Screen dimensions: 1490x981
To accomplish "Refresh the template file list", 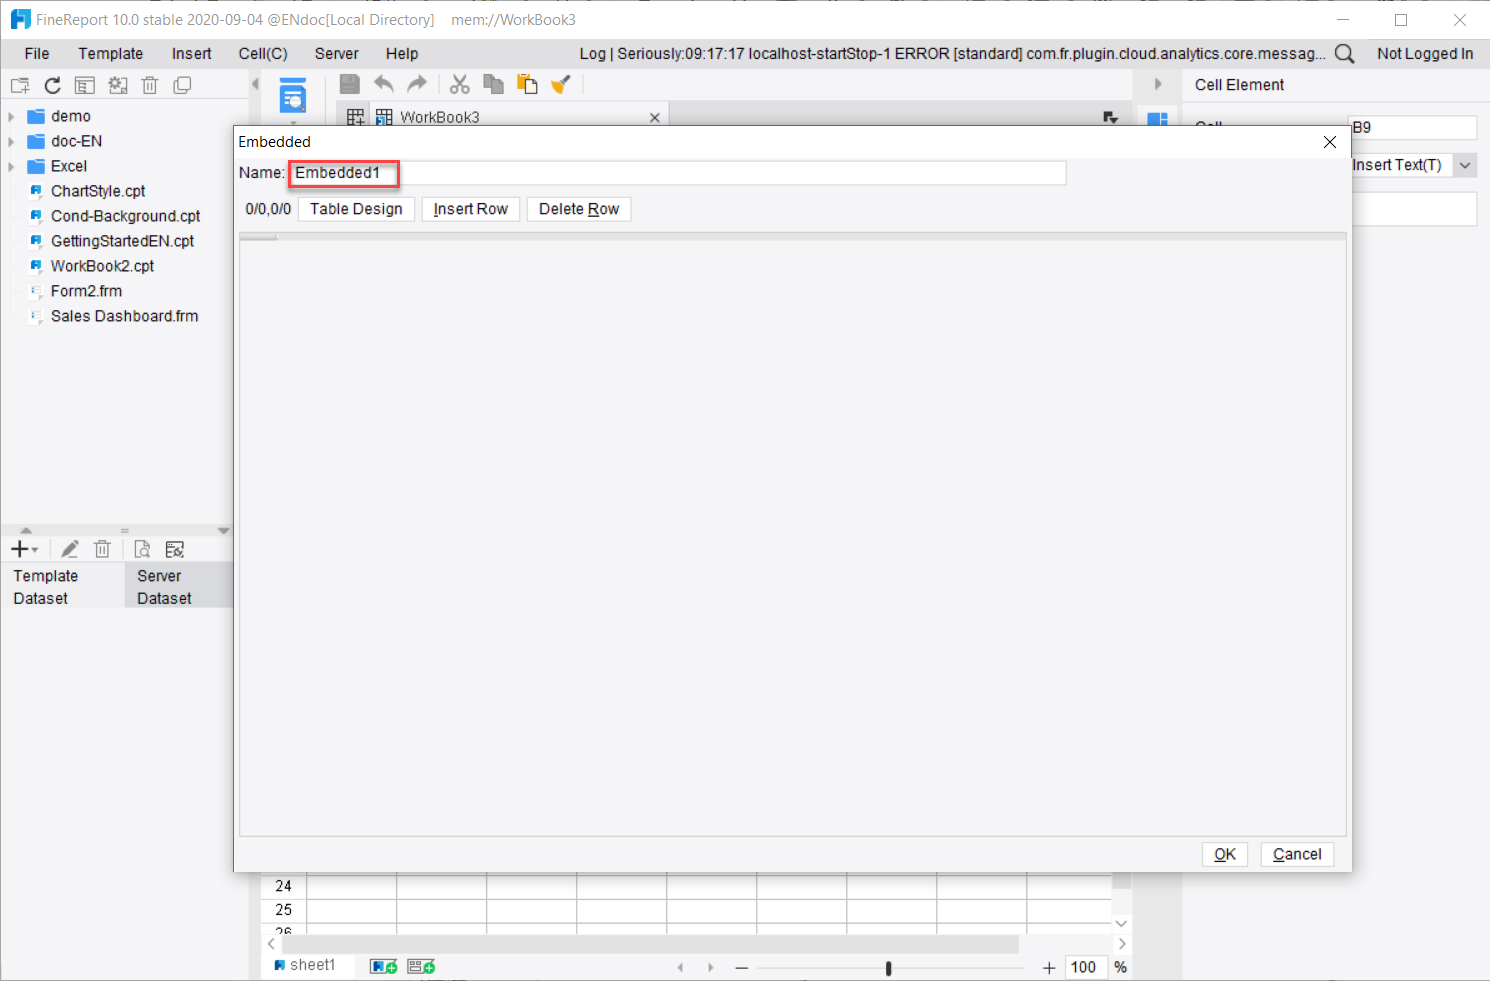I will (52, 85).
